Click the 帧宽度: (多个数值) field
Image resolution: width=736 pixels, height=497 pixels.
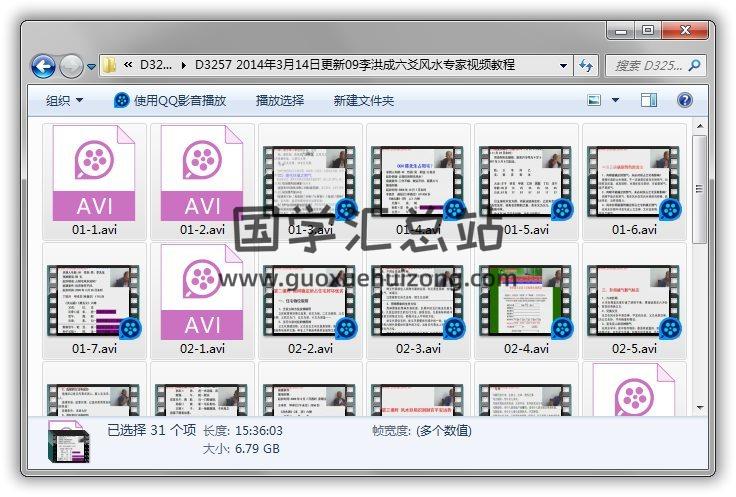click(x=422, y=431)
